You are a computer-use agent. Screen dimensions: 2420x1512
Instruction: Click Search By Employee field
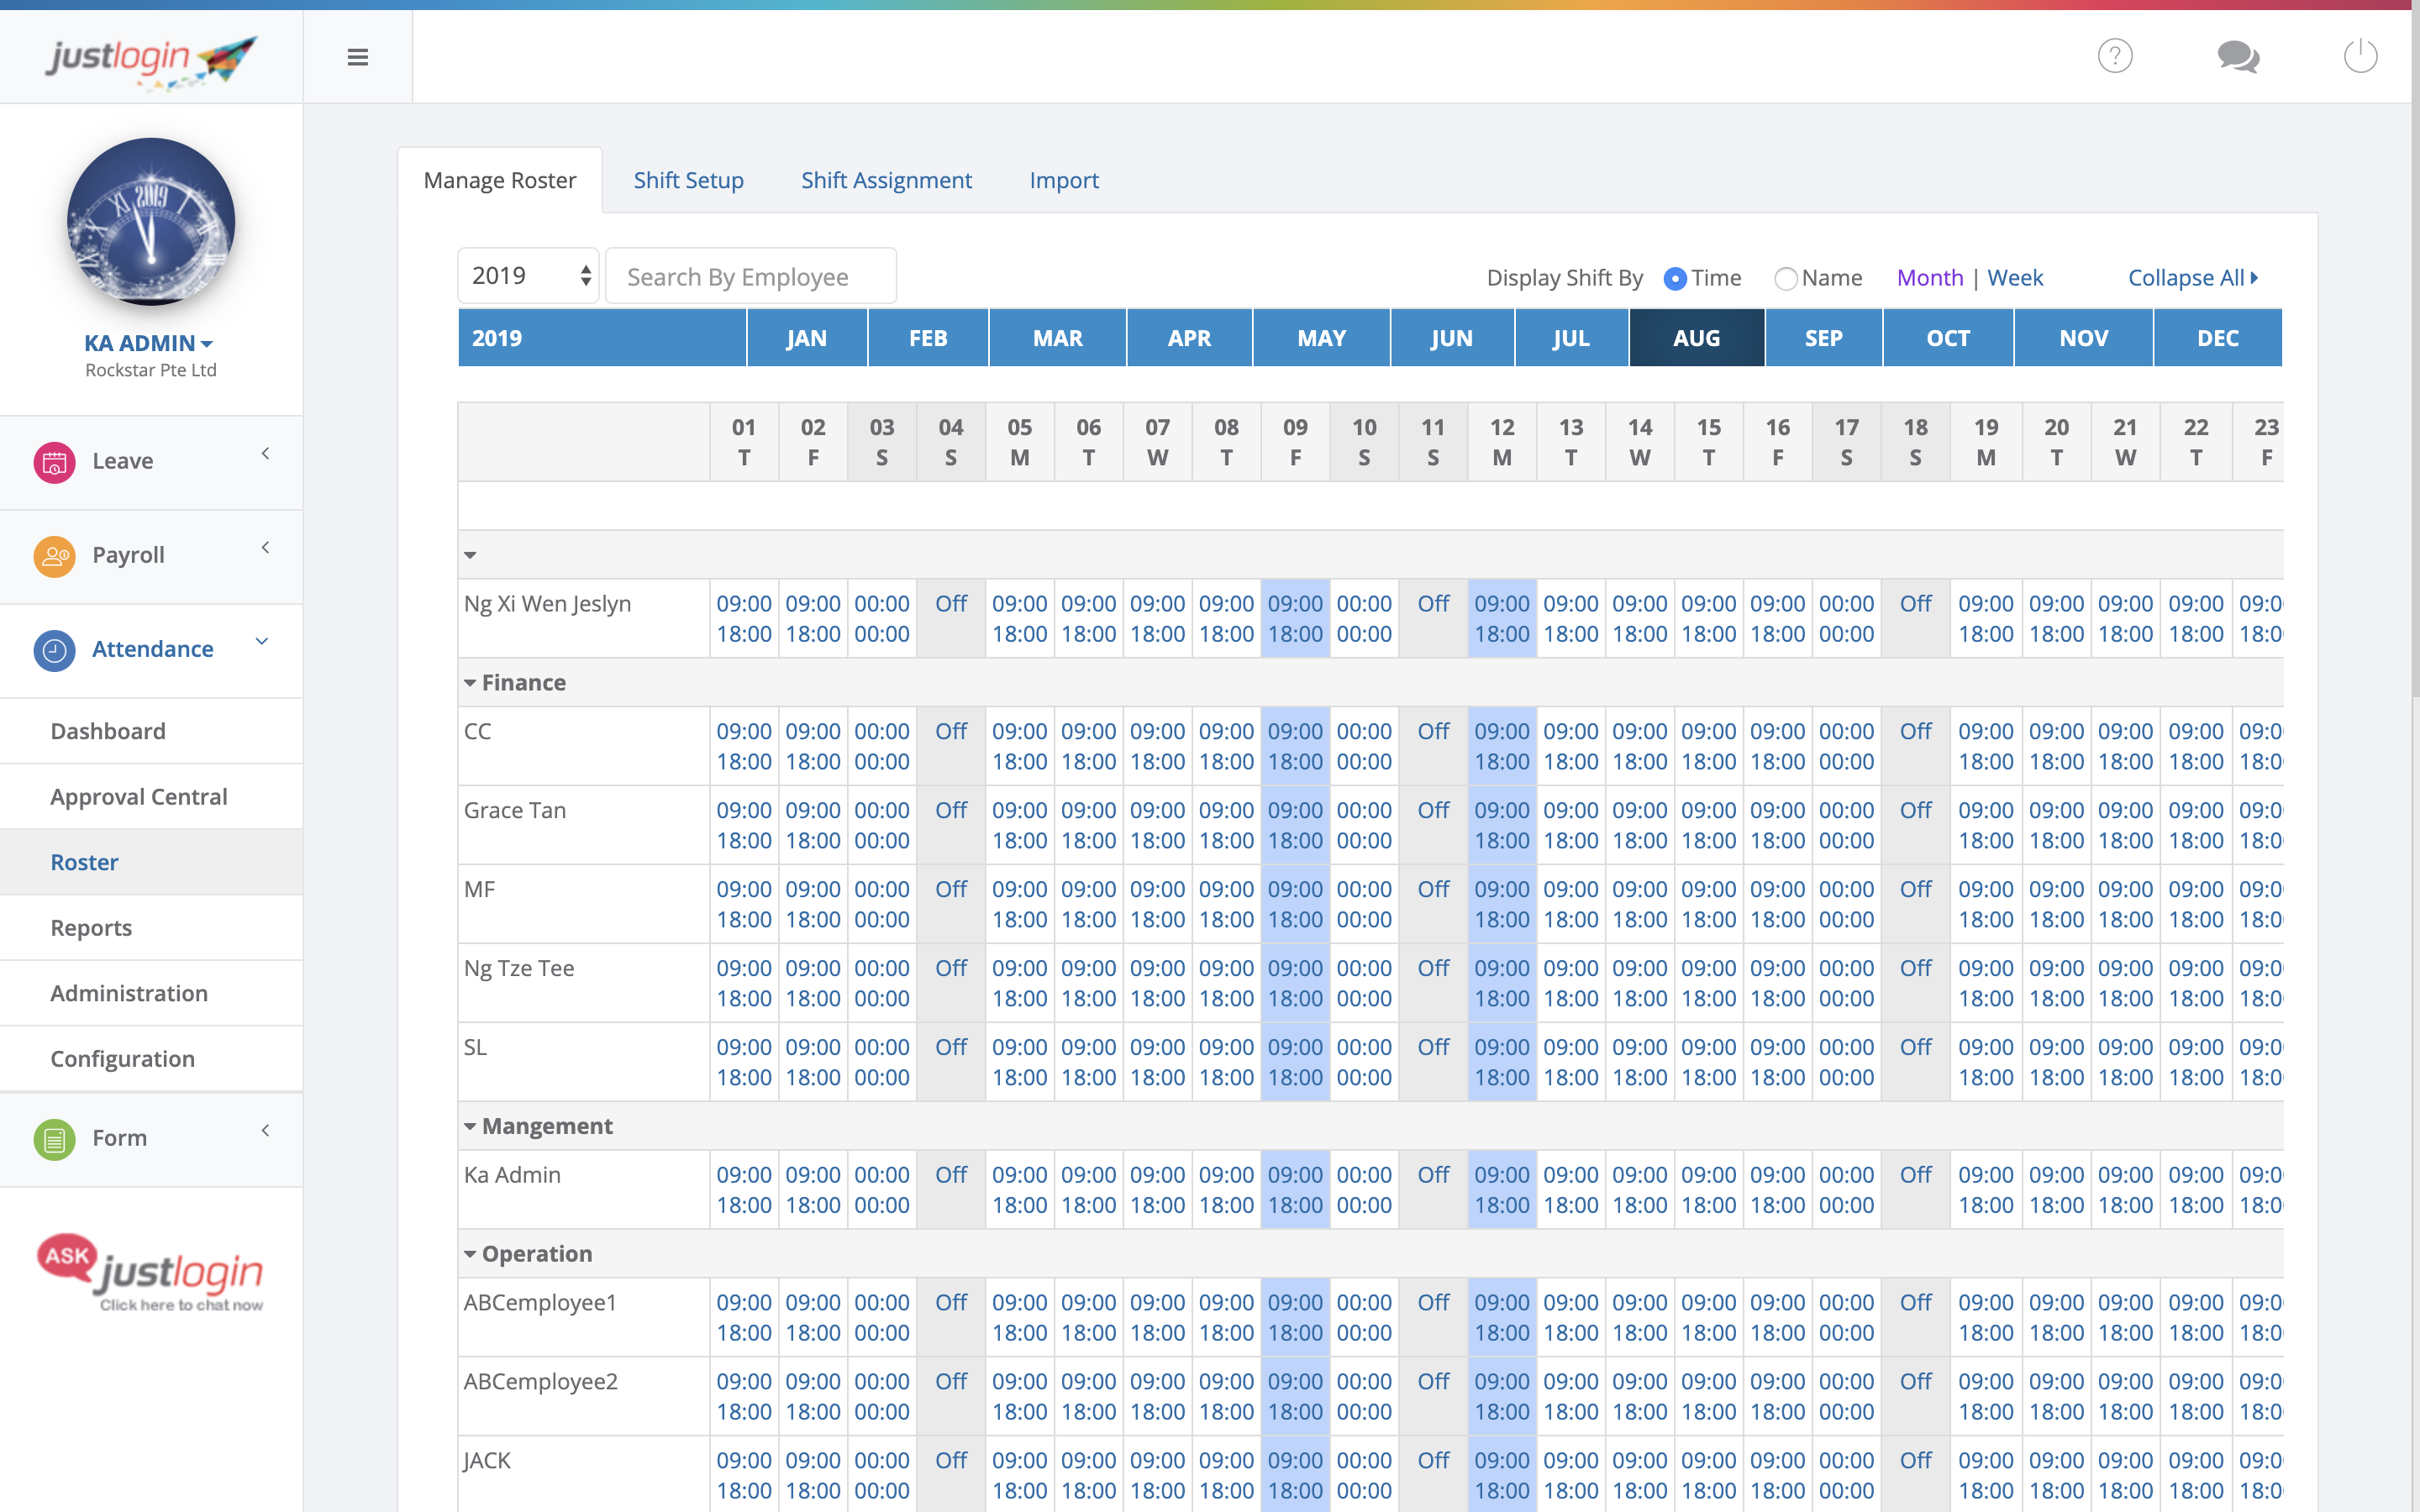point(750,277)
